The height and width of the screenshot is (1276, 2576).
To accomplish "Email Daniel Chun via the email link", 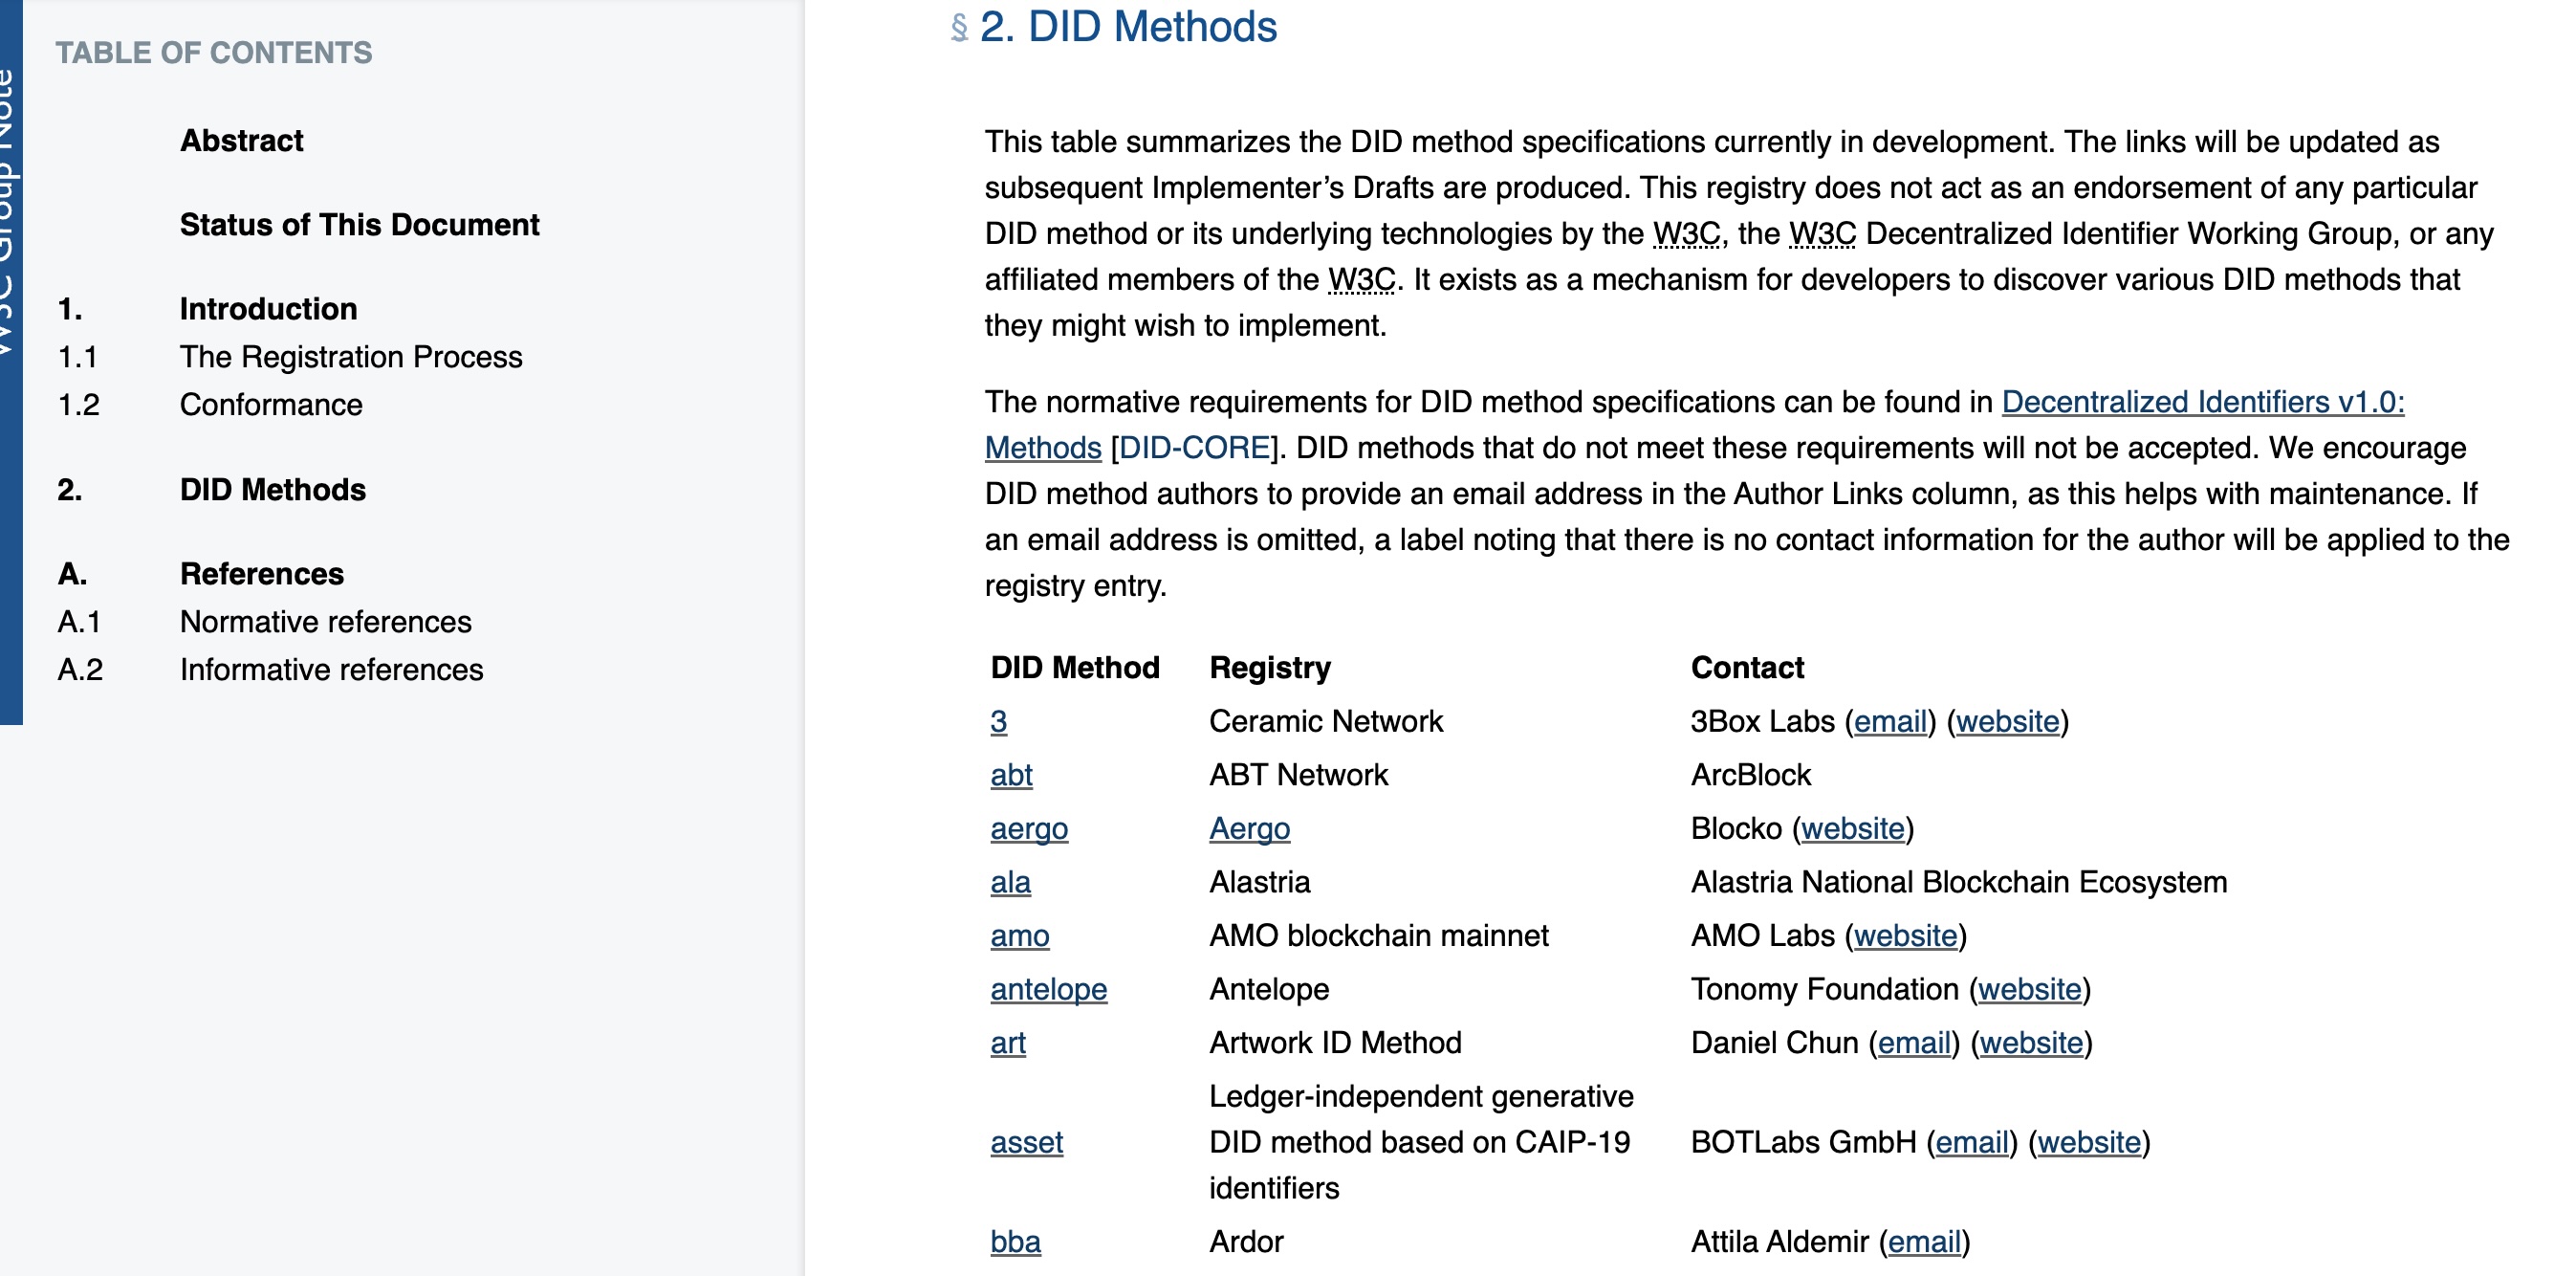I will [1914, 1043].
